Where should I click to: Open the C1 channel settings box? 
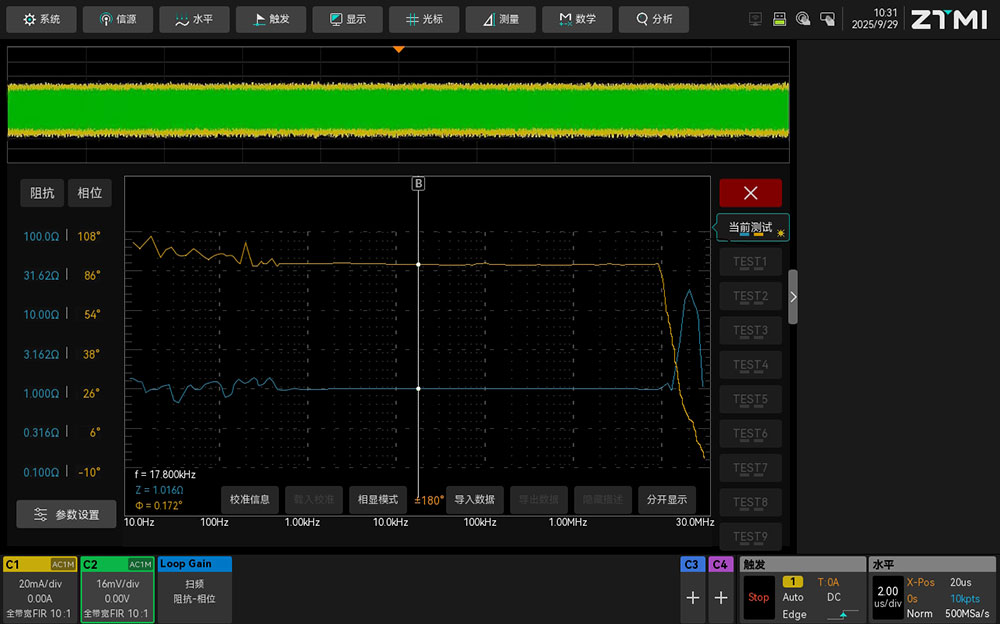[x=40, y=589]
